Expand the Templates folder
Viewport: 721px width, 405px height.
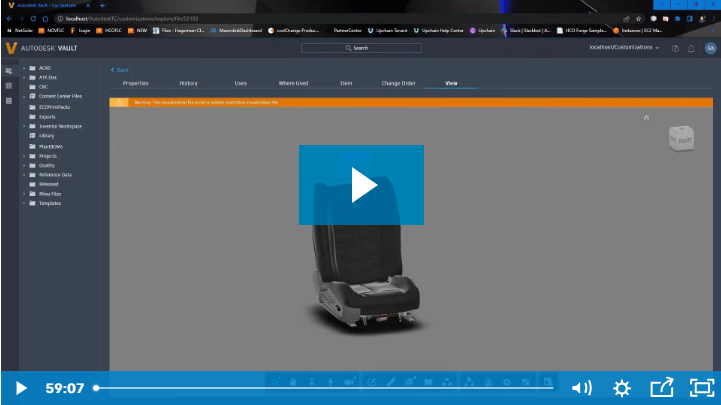[24, 203]
